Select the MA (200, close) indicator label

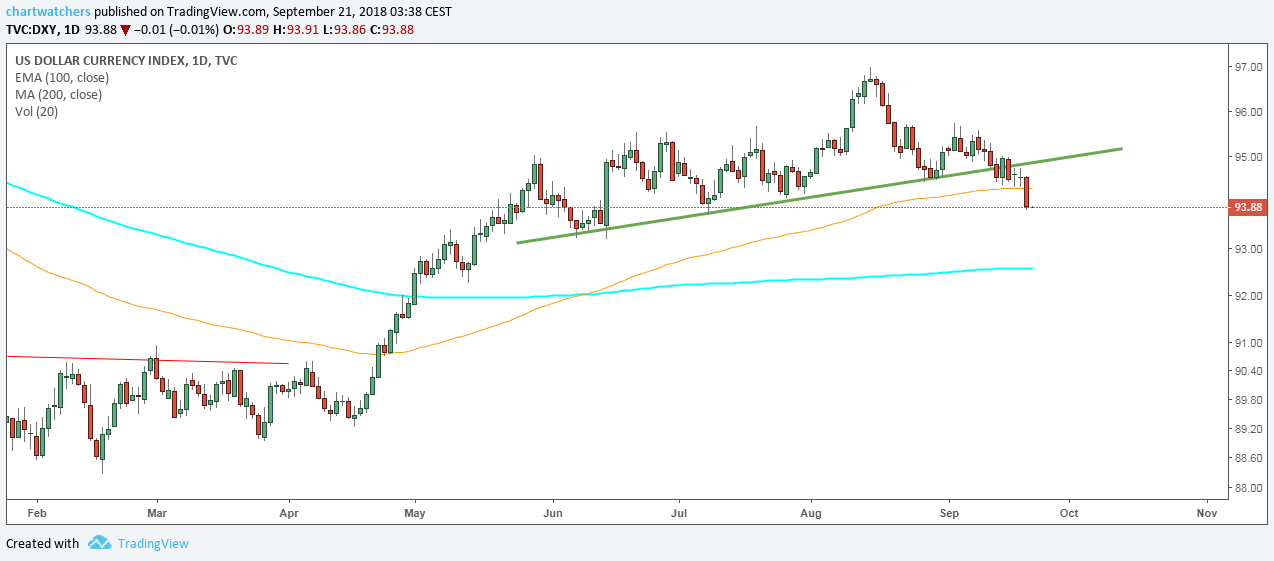tap(58, 94)
